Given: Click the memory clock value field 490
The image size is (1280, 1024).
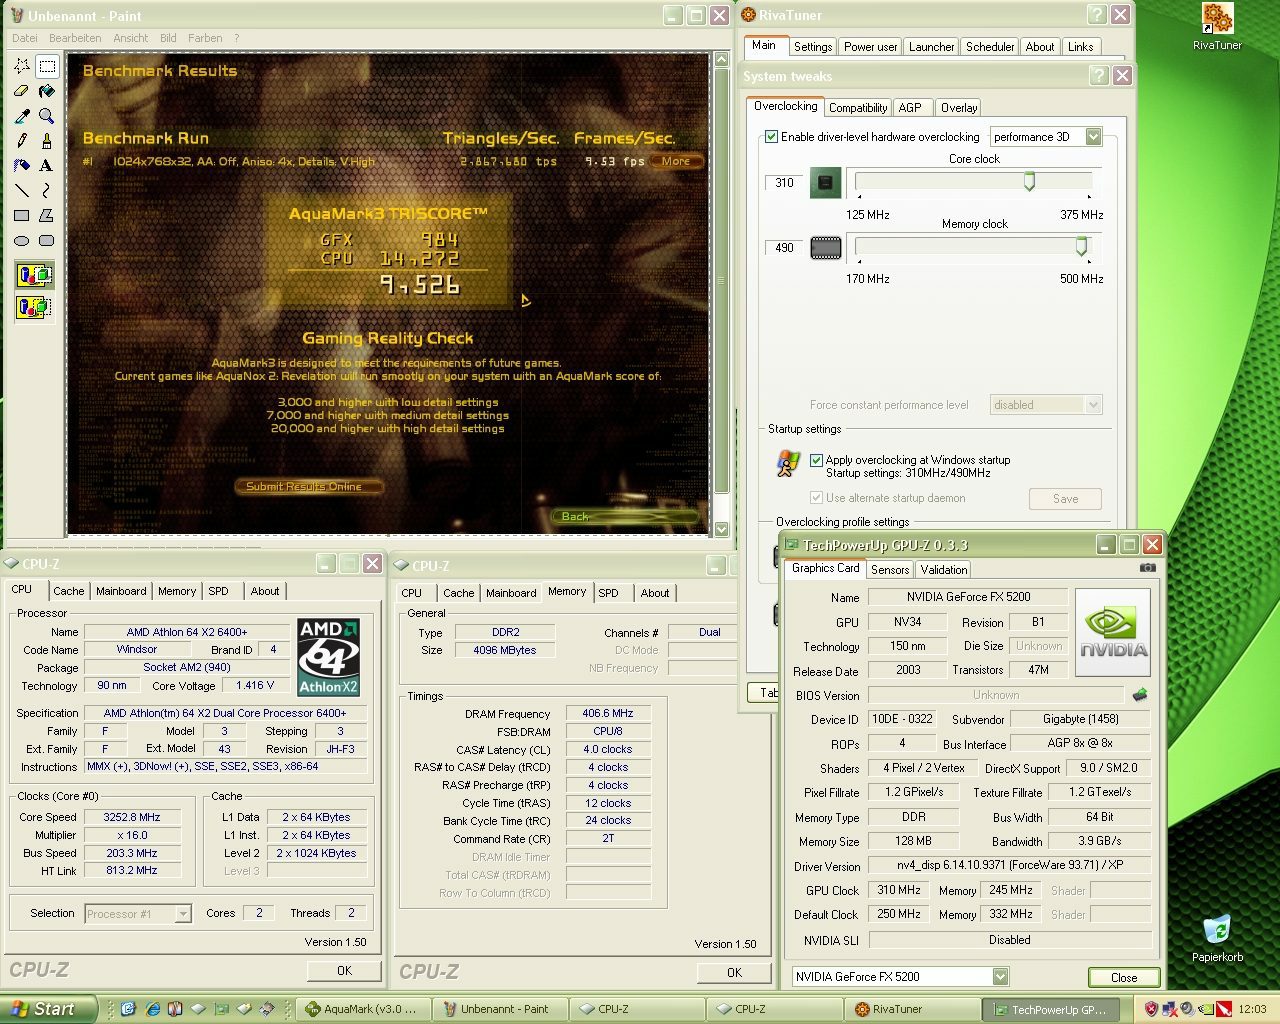Looking at the screenshot, I should pos(784,248).
